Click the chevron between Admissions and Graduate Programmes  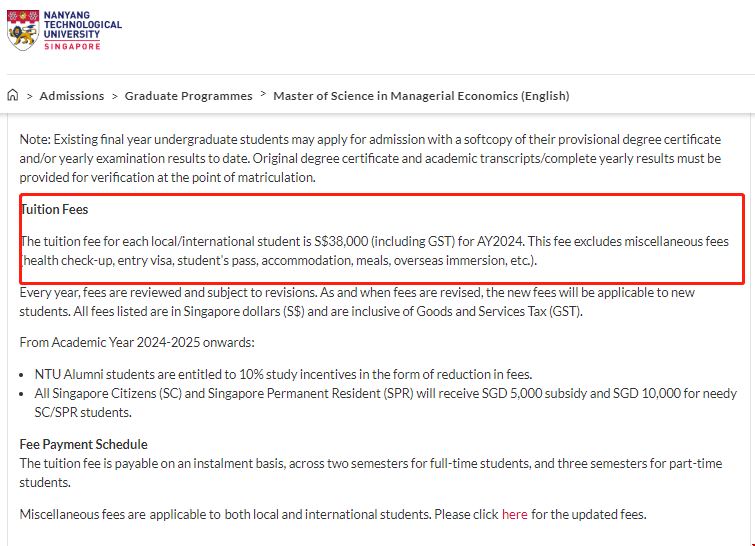coord(114,96)
